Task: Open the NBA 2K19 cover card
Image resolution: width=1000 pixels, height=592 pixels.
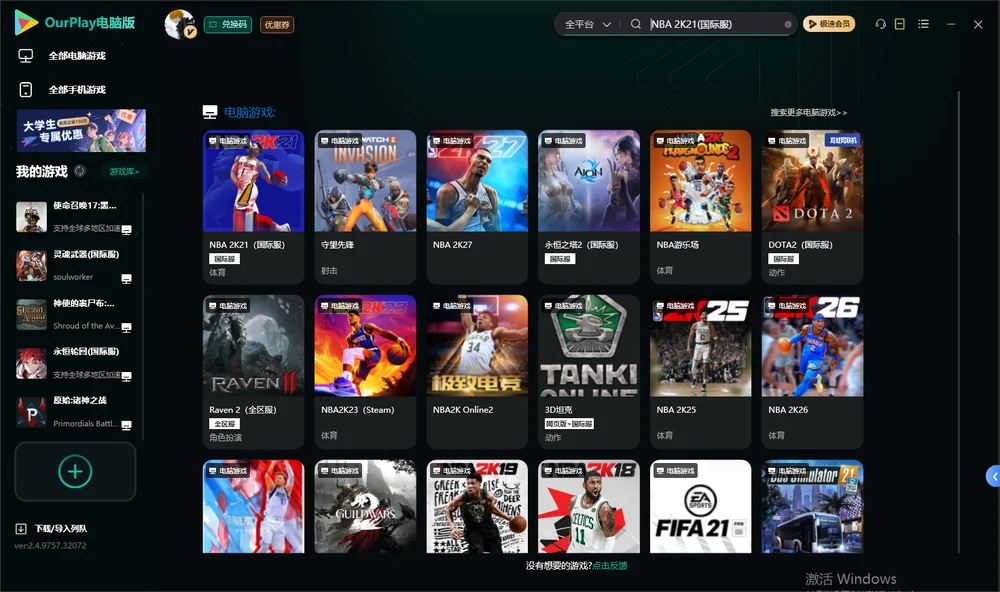Action: (477, 507)
